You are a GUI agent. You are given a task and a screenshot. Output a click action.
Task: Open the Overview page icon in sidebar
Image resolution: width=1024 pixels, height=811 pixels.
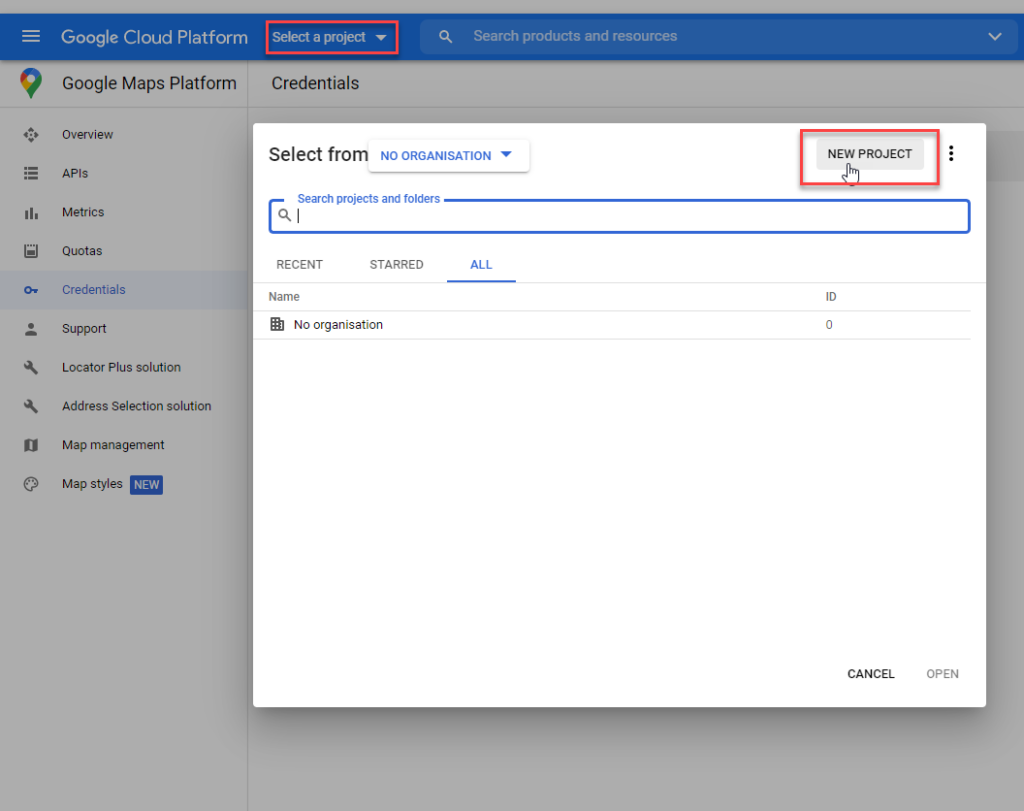[x=31, y=134]
